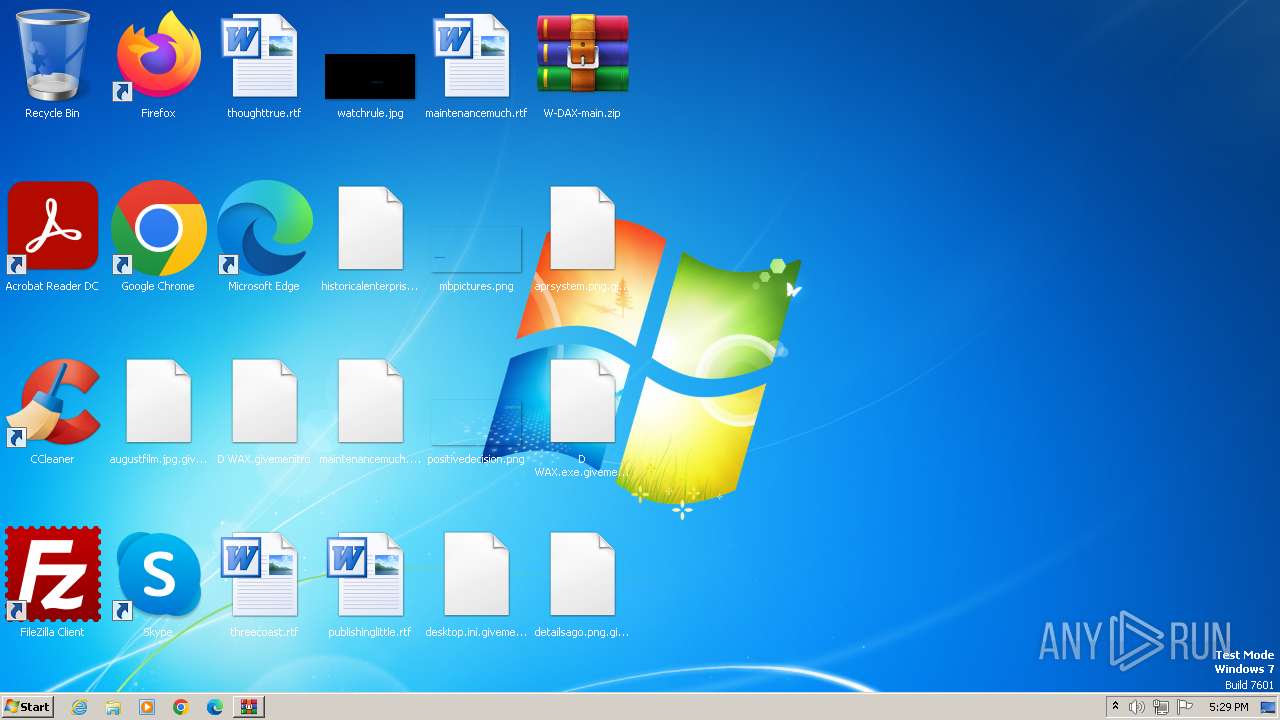Screen dimensions: 1280x720
Task: Open the network tray icon
Action: pyautogui.click(x=1161, y=707)
